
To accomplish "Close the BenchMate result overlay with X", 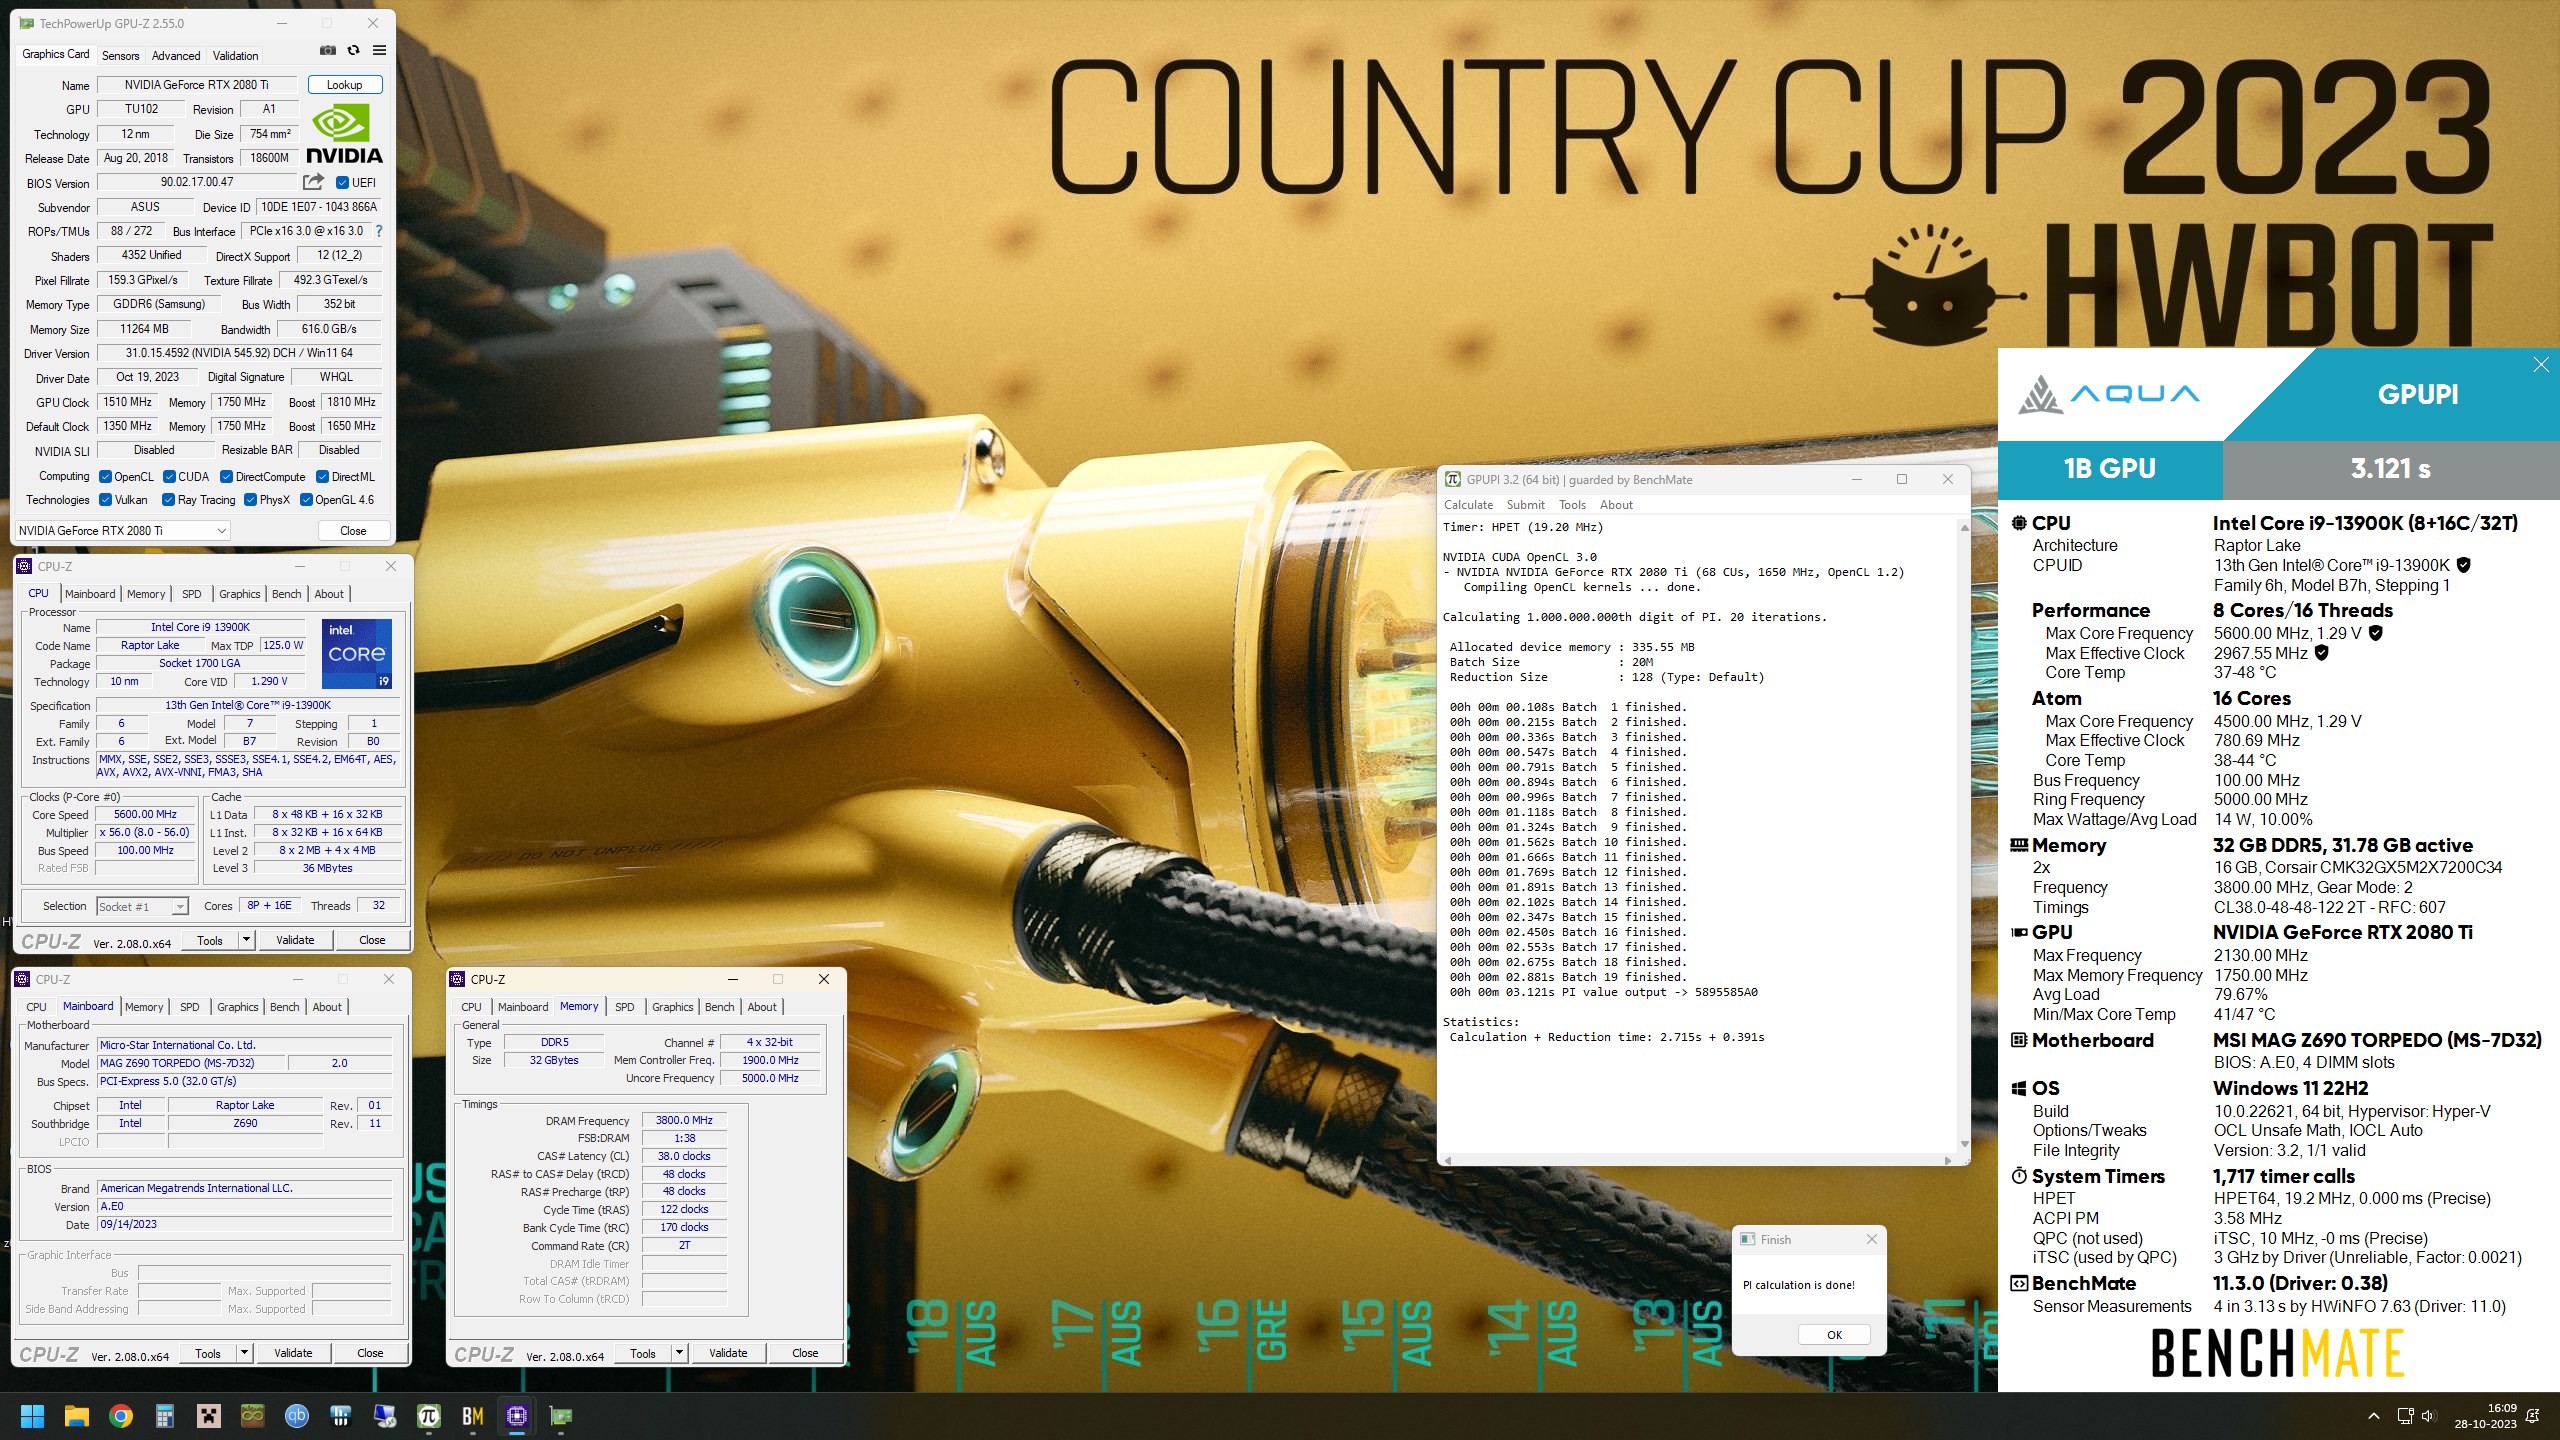I will (2541, 365).
